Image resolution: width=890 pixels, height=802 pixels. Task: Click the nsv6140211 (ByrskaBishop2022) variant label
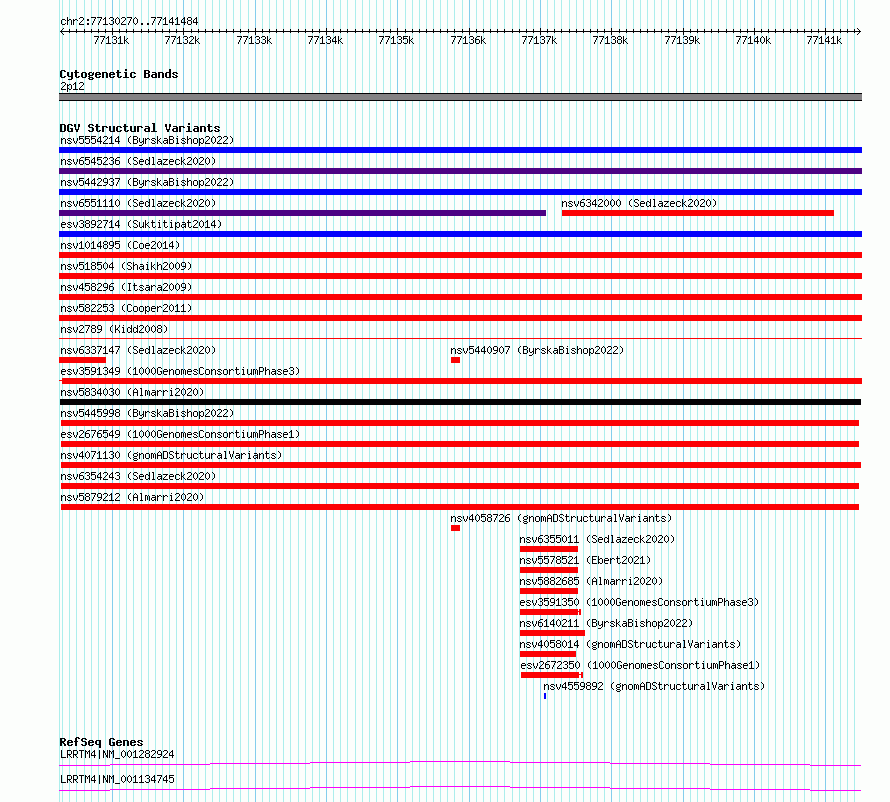coord(606,623)
